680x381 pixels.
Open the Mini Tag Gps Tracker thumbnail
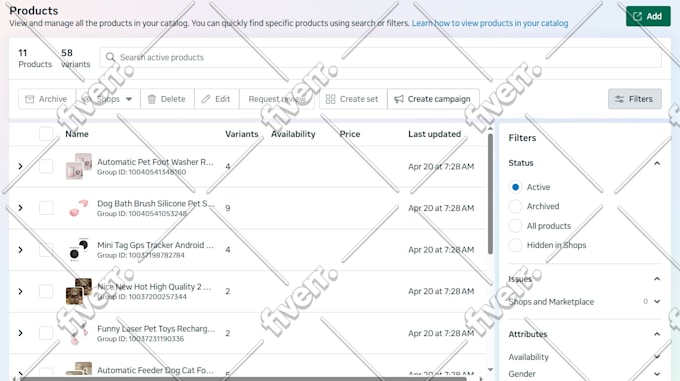78,250
